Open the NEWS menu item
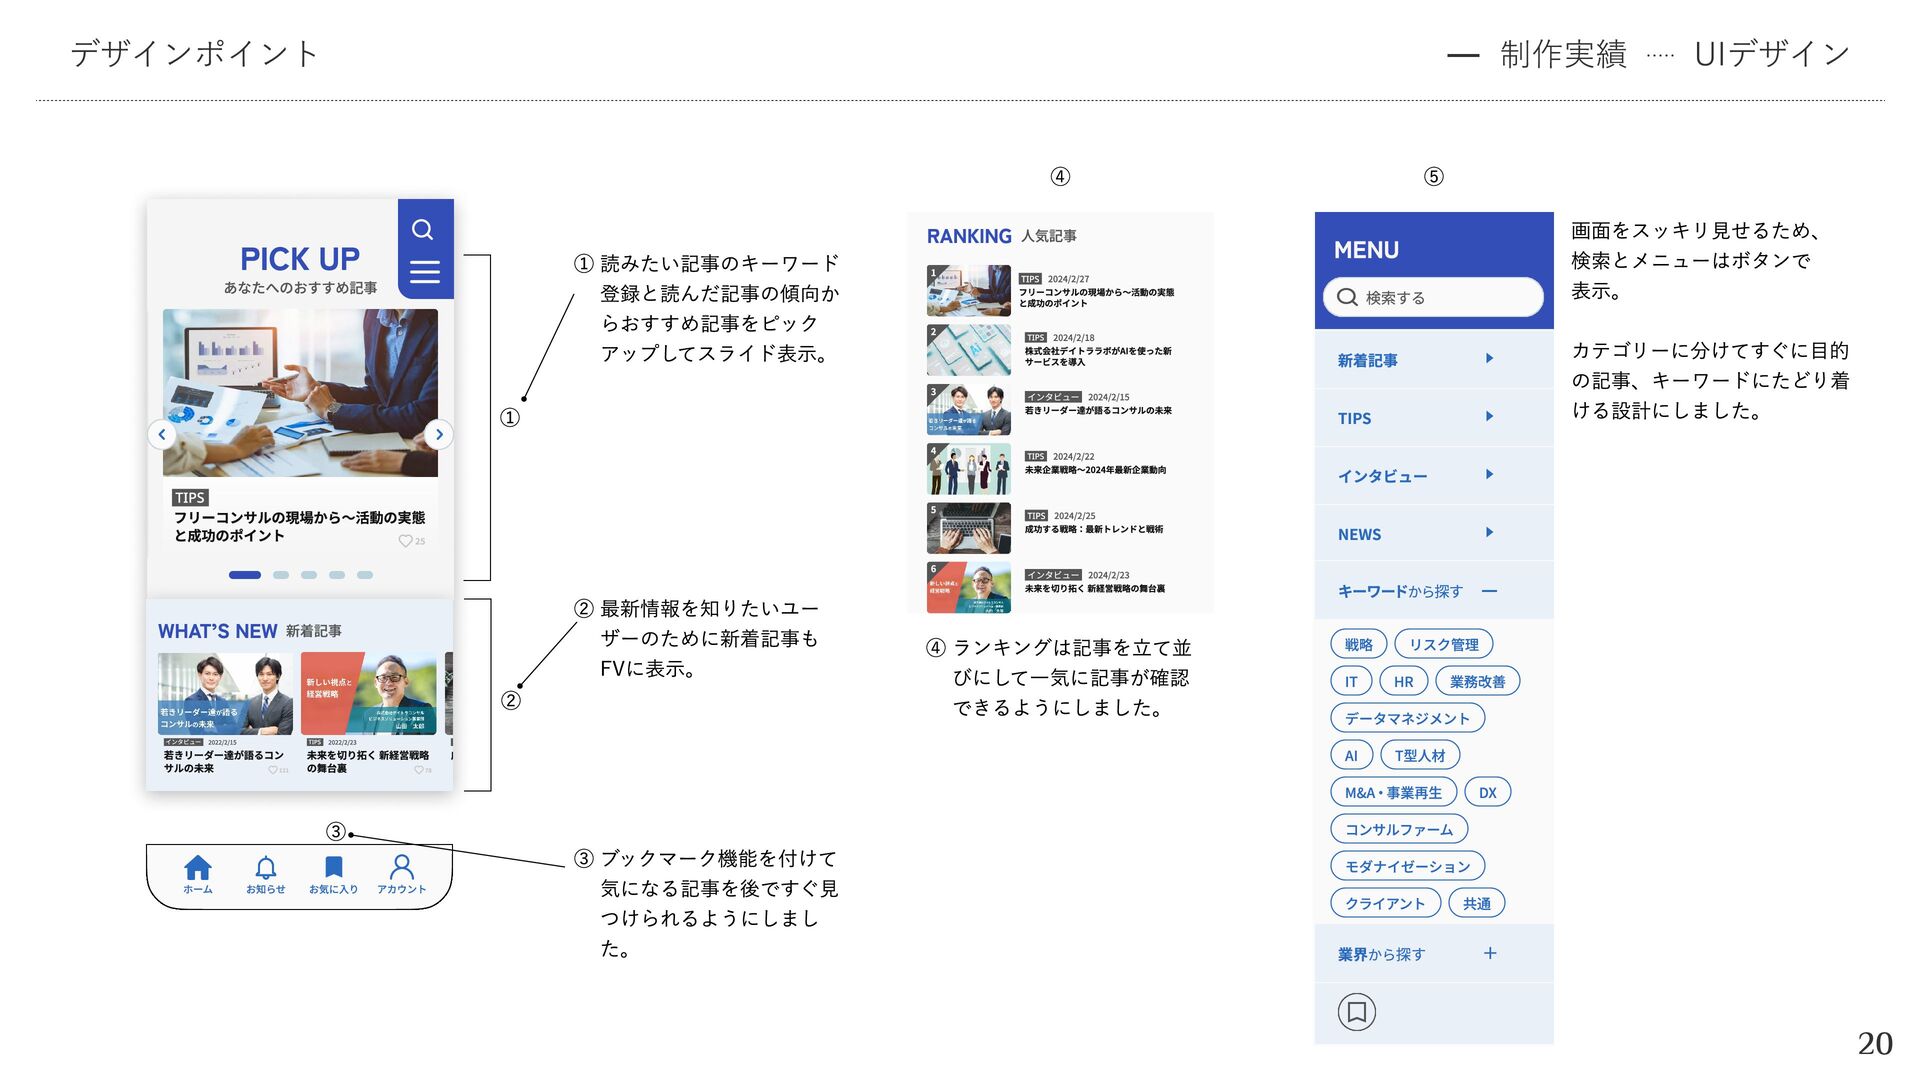The height and width of the screenshot is (1080, 1920). tap(1360, 535)
